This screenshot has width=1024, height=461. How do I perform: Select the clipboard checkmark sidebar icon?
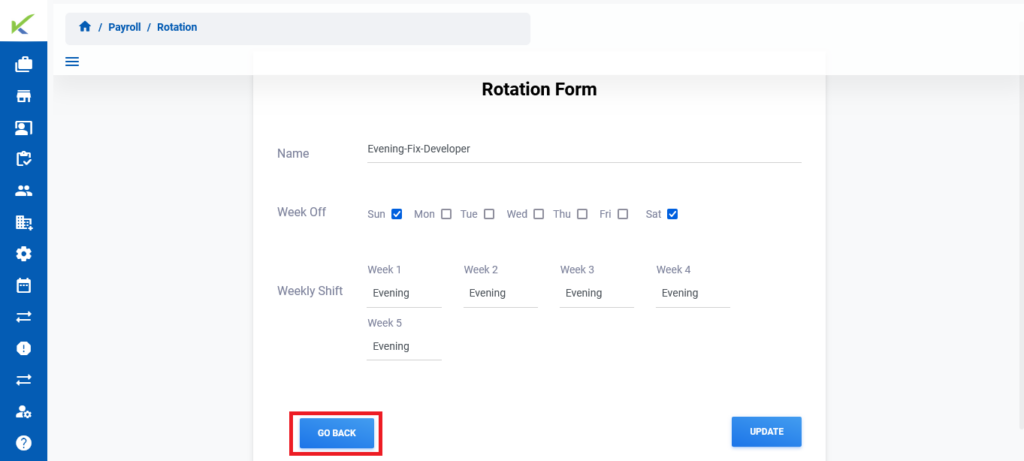coord(24,159)
